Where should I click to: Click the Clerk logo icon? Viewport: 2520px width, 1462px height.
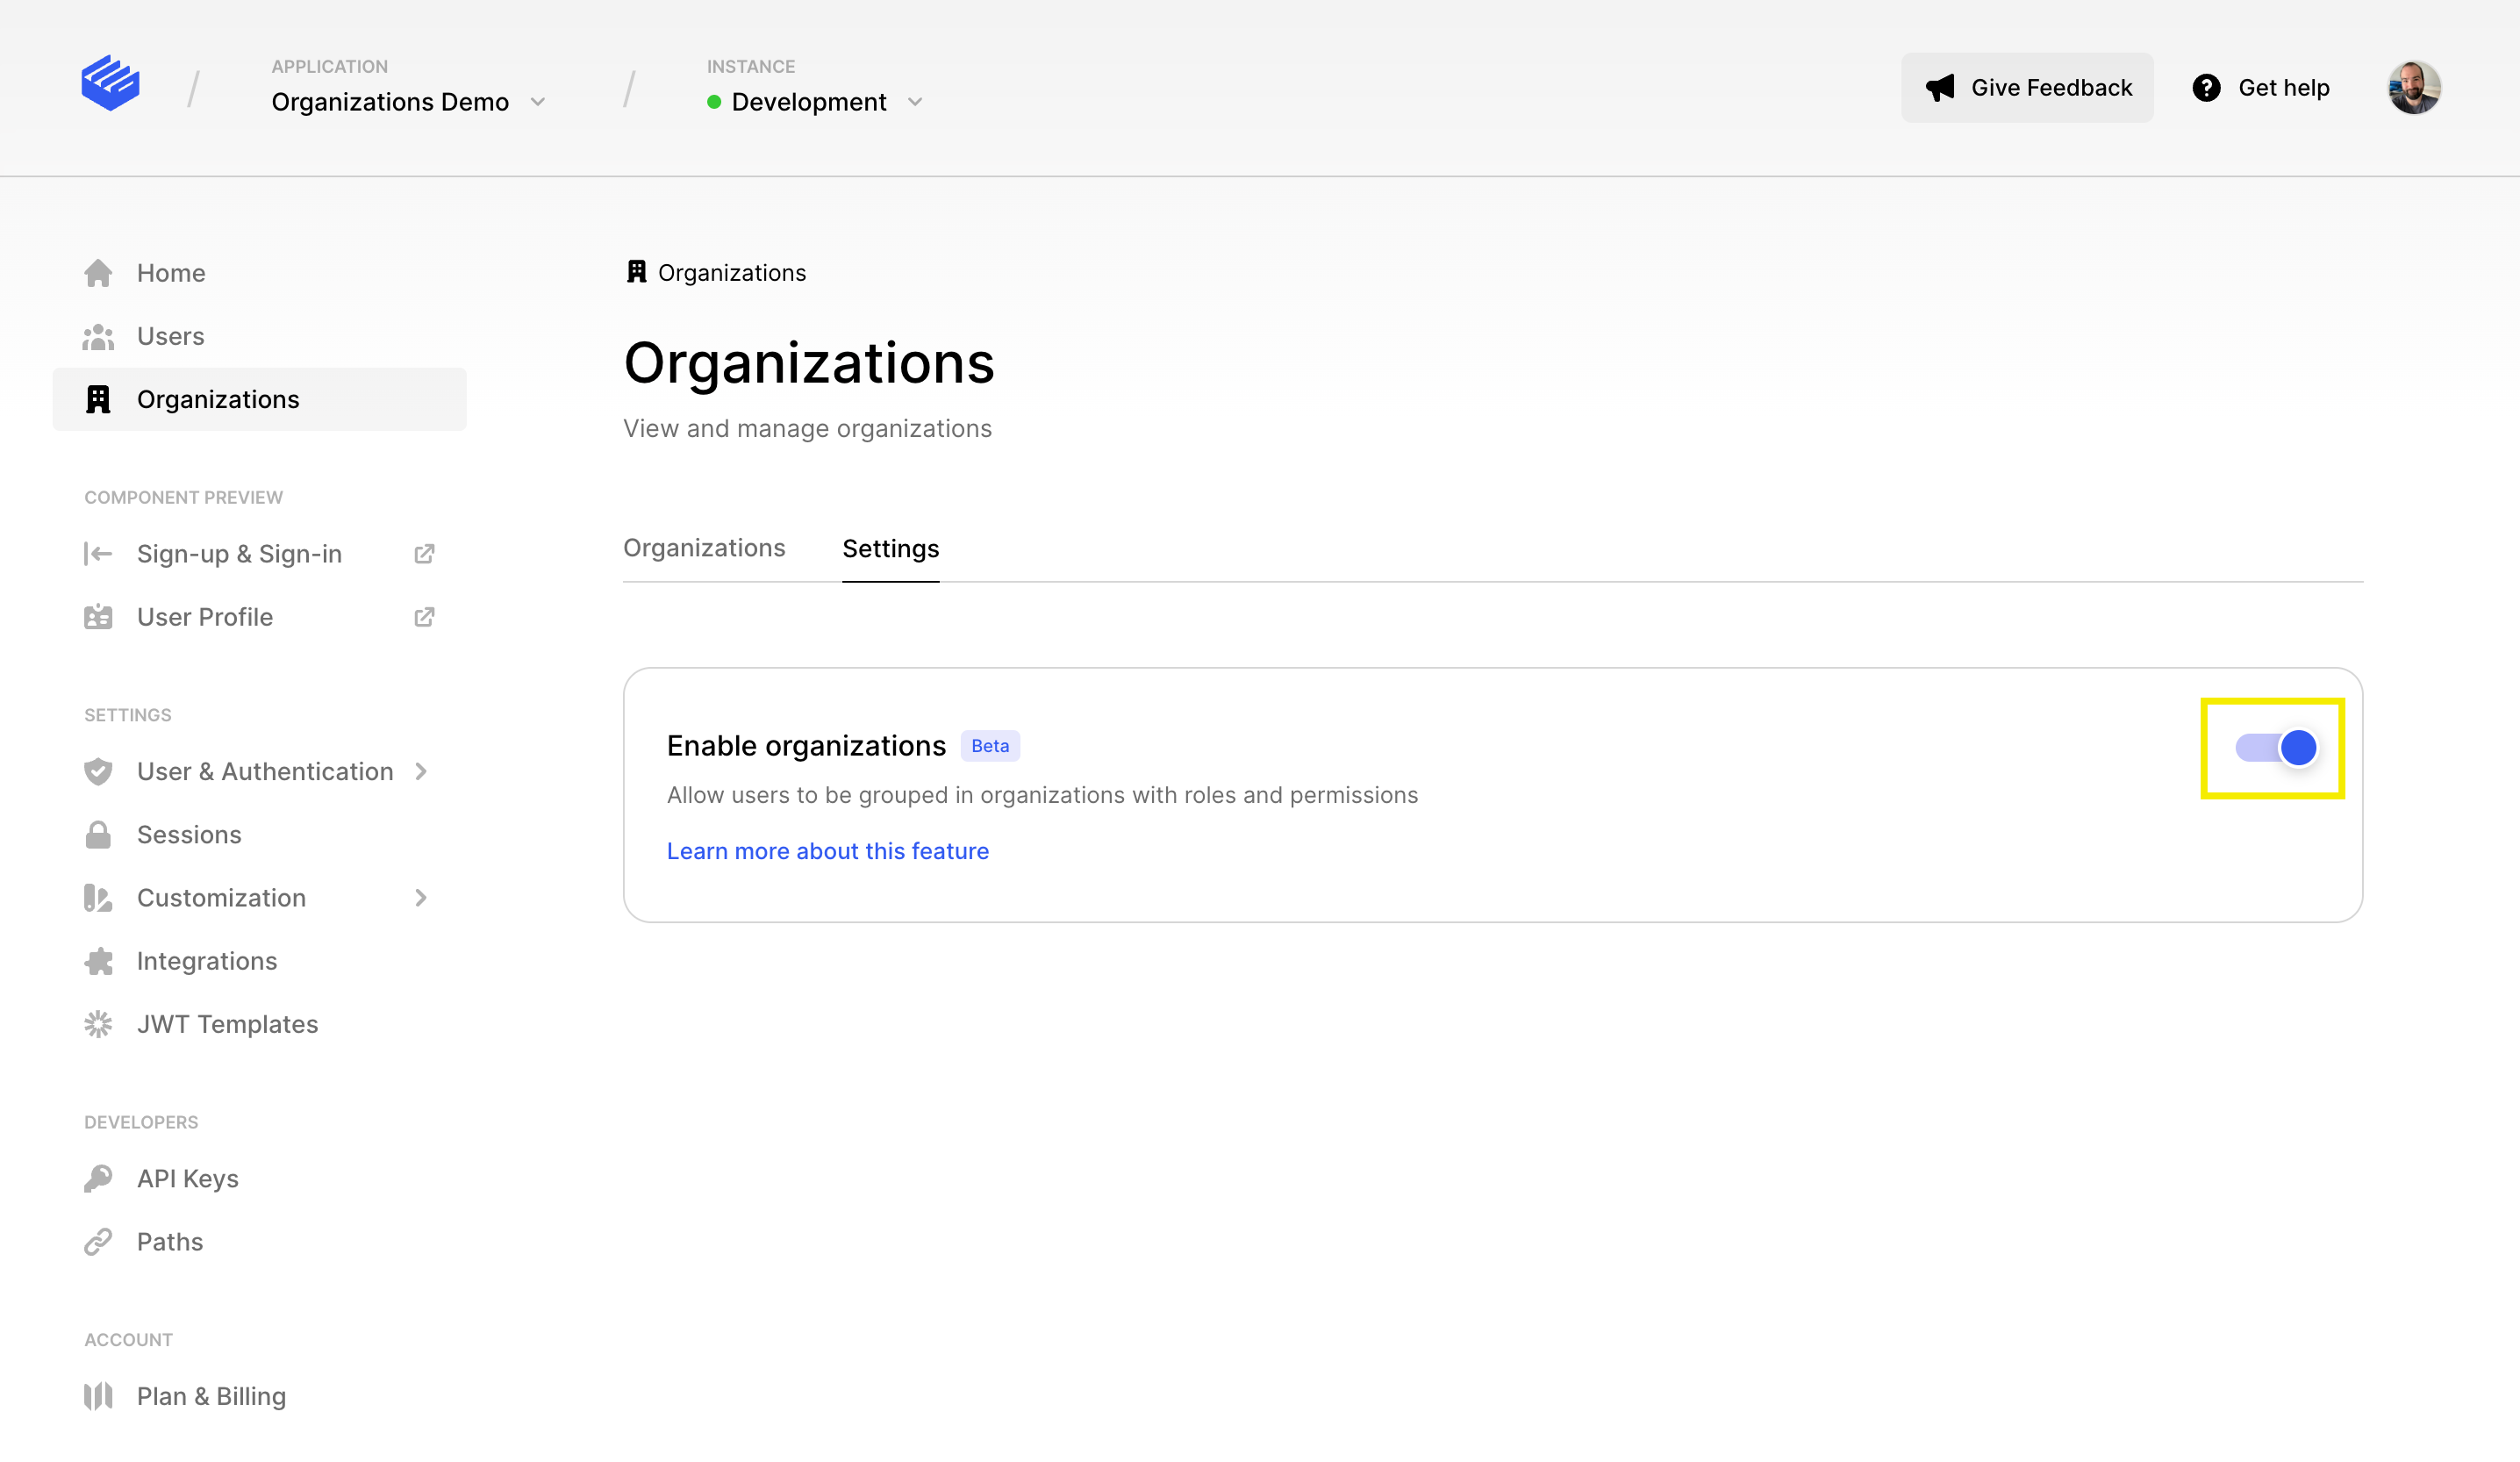(x=110, y=84)
